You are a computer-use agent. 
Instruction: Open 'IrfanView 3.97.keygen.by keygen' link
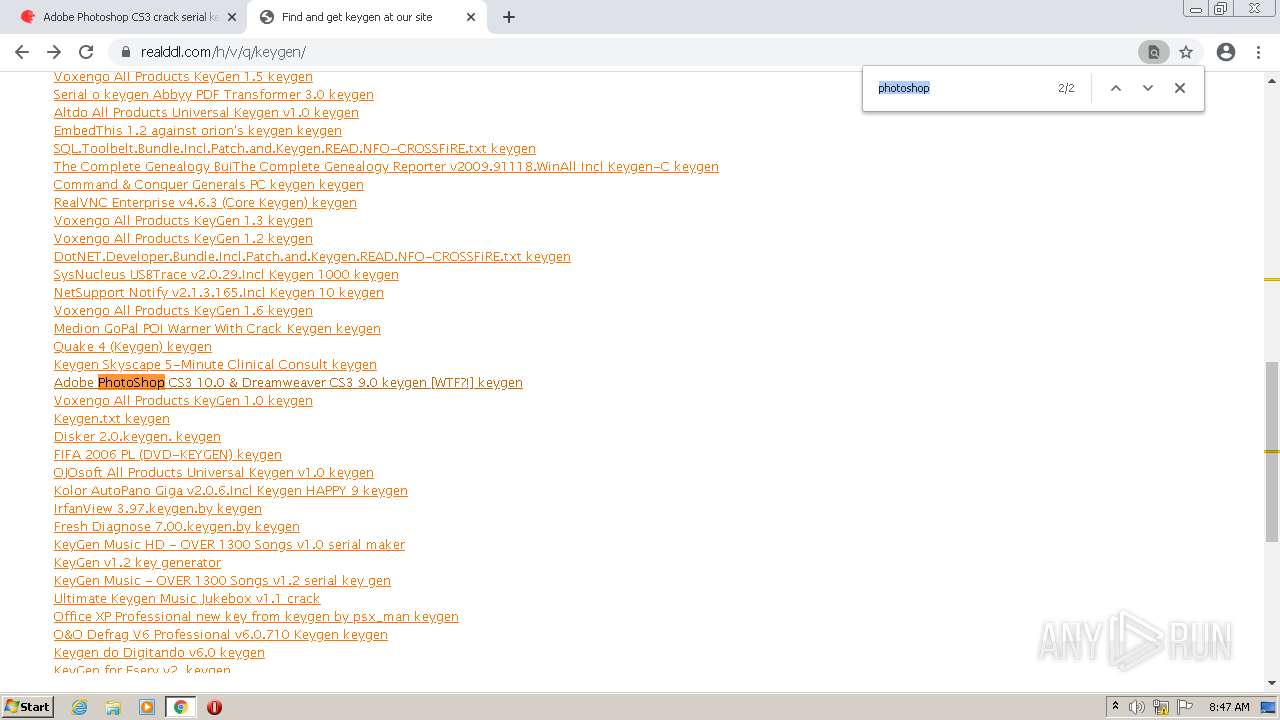(158, 509)
